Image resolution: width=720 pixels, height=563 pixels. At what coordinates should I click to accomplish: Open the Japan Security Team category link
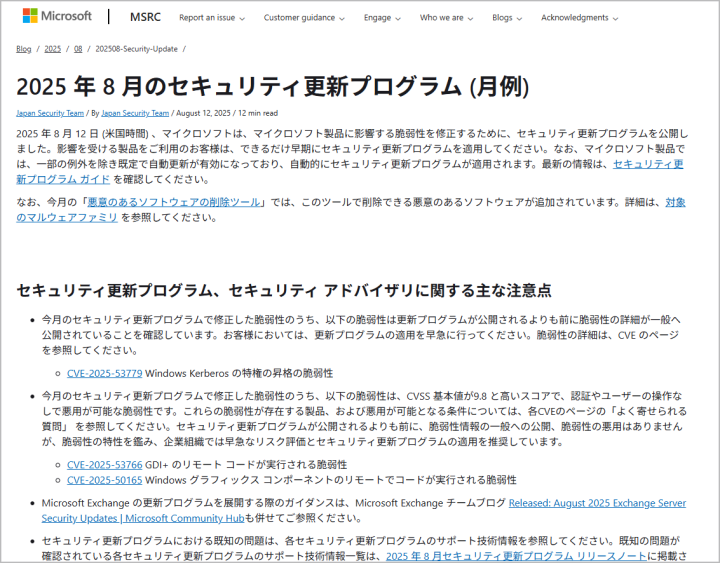pyautogui.click(x=50, y=113)
